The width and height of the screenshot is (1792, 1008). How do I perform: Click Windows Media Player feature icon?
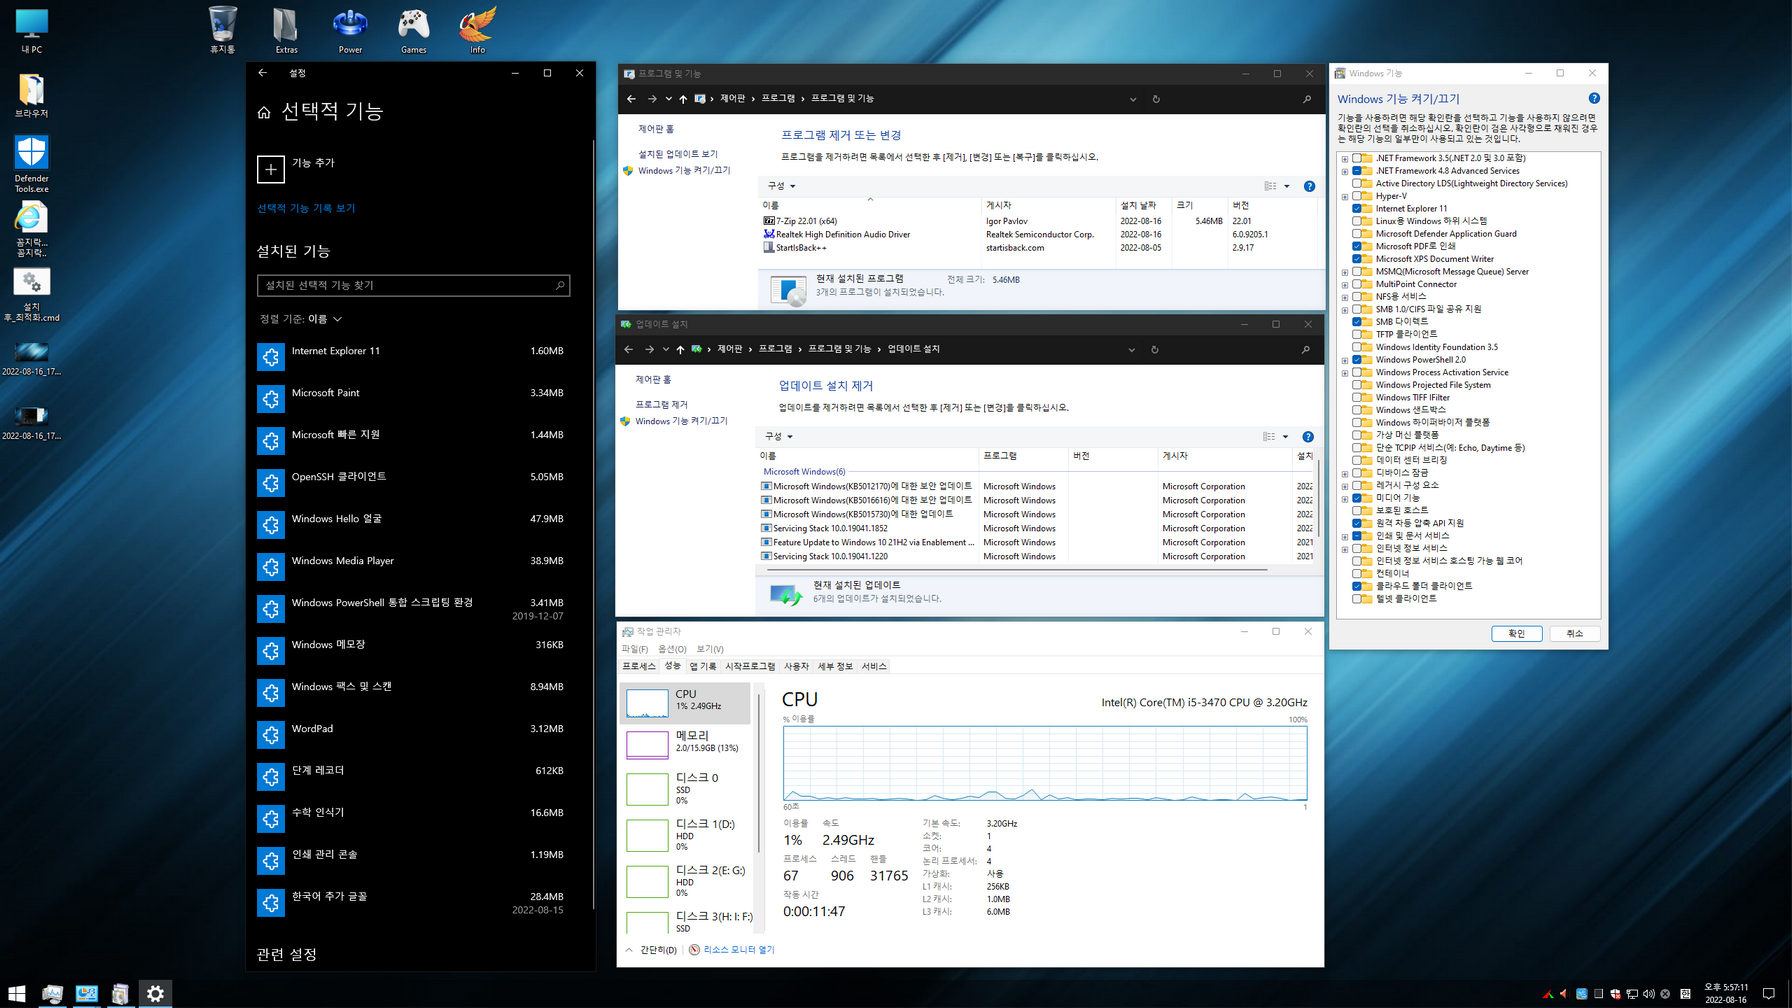[270, 567]
